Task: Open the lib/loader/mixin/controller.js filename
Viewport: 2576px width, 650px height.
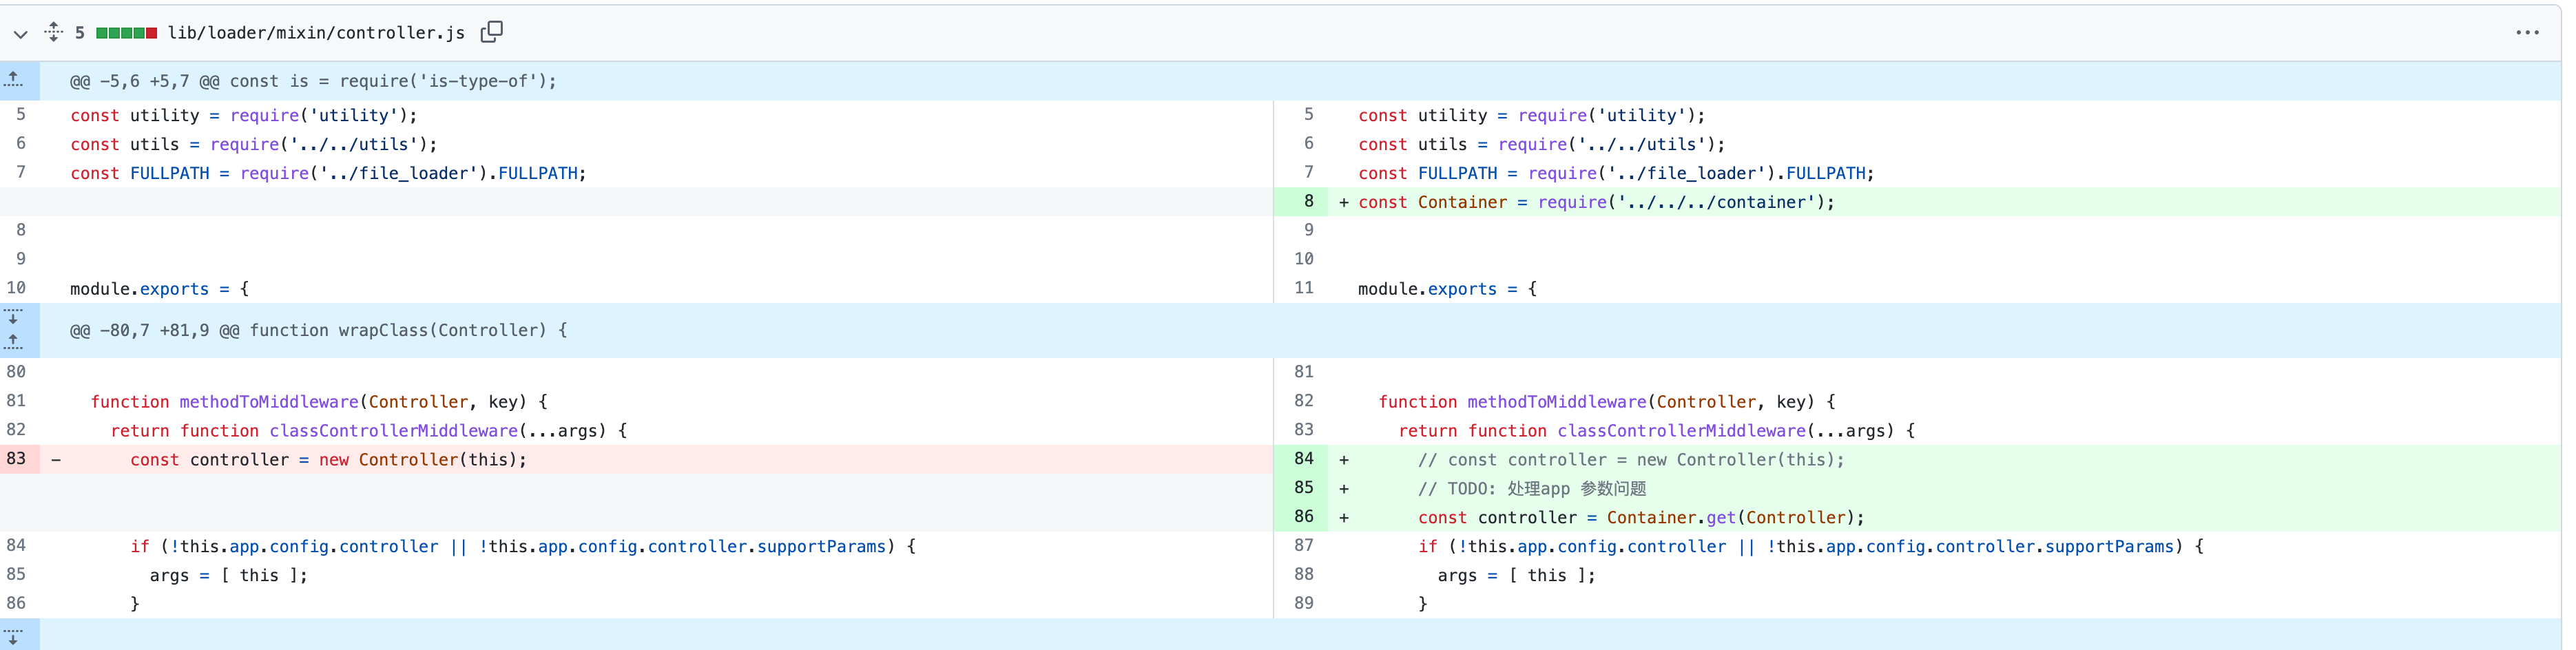Action: point(315,33)
